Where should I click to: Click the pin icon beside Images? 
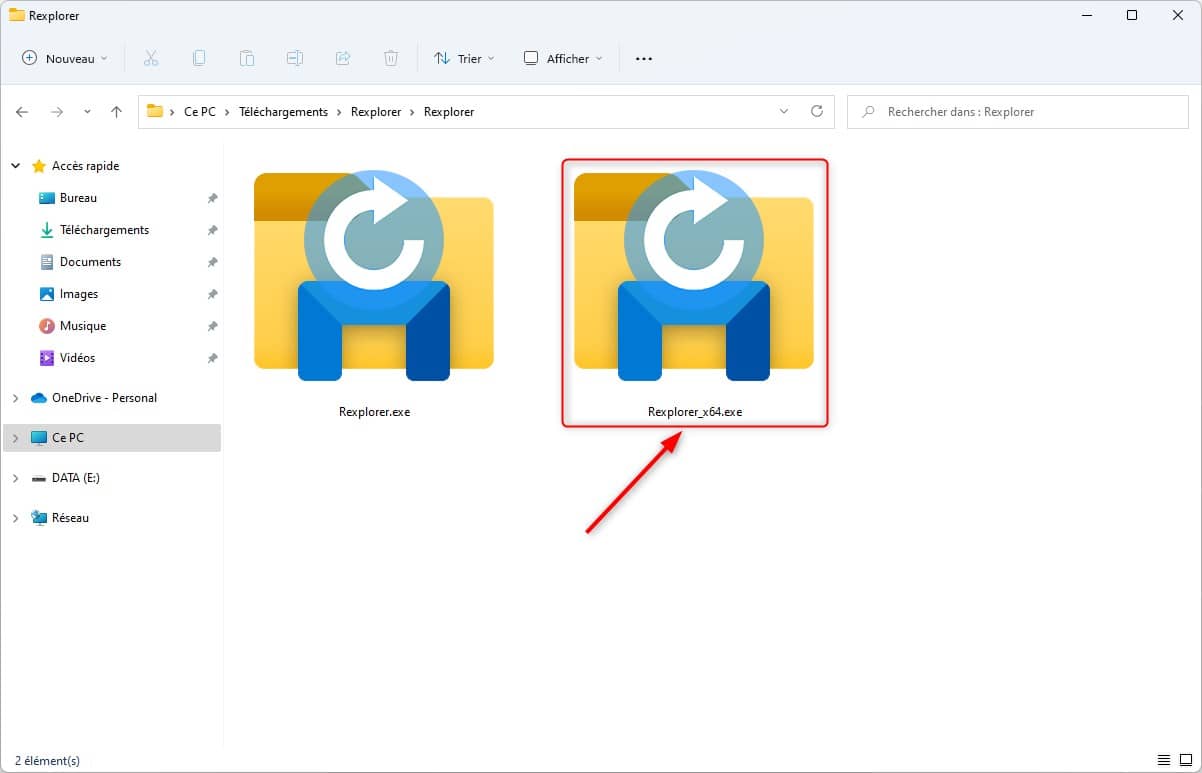212,295
